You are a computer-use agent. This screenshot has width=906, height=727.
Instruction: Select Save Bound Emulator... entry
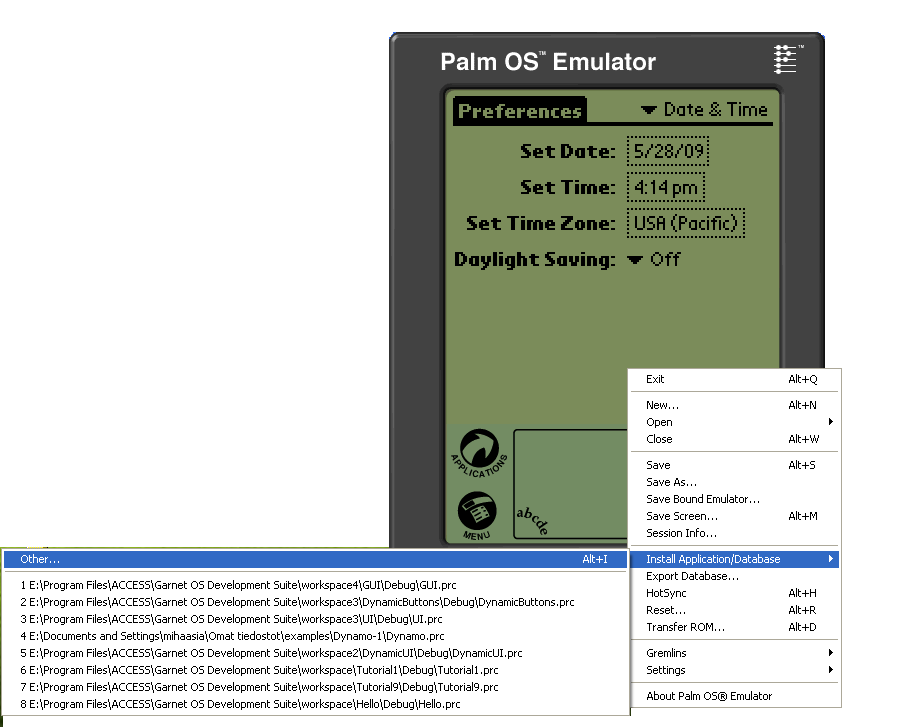734,499
